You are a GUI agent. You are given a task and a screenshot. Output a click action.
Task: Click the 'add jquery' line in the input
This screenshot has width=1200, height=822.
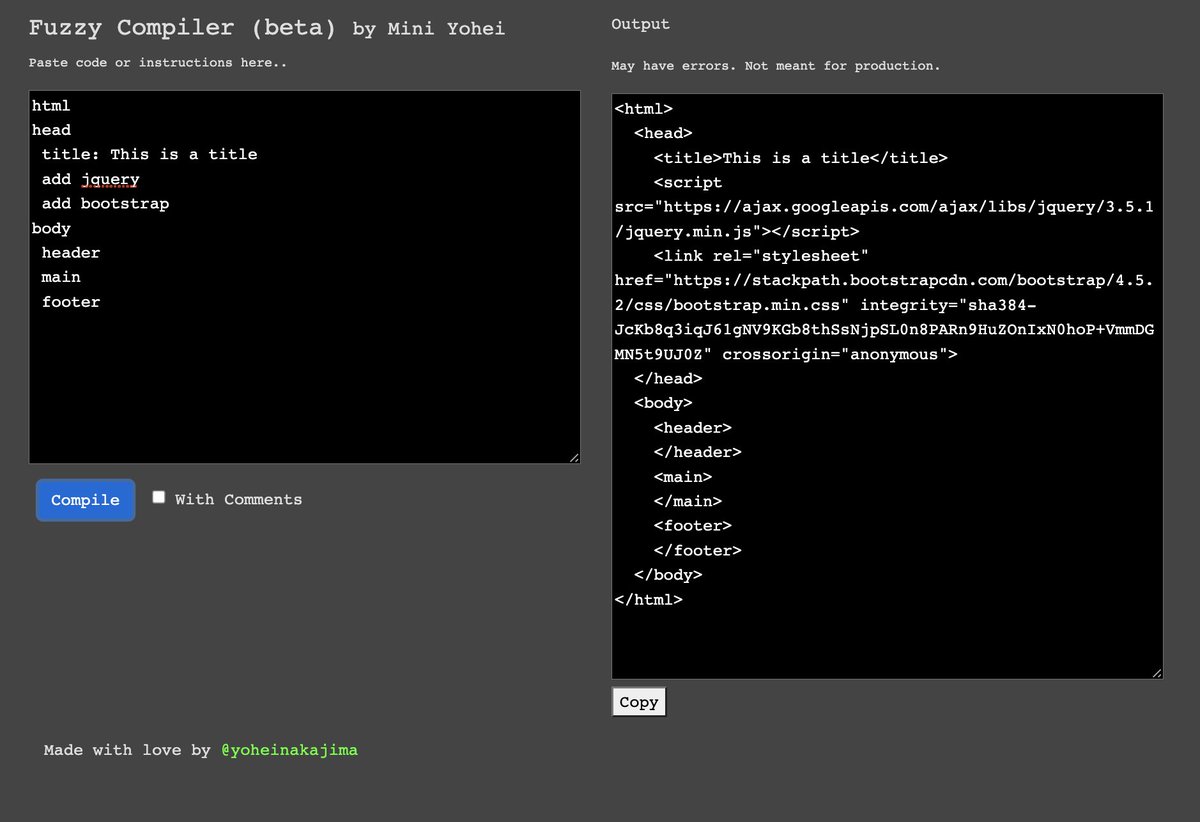[x=89, y=179]
